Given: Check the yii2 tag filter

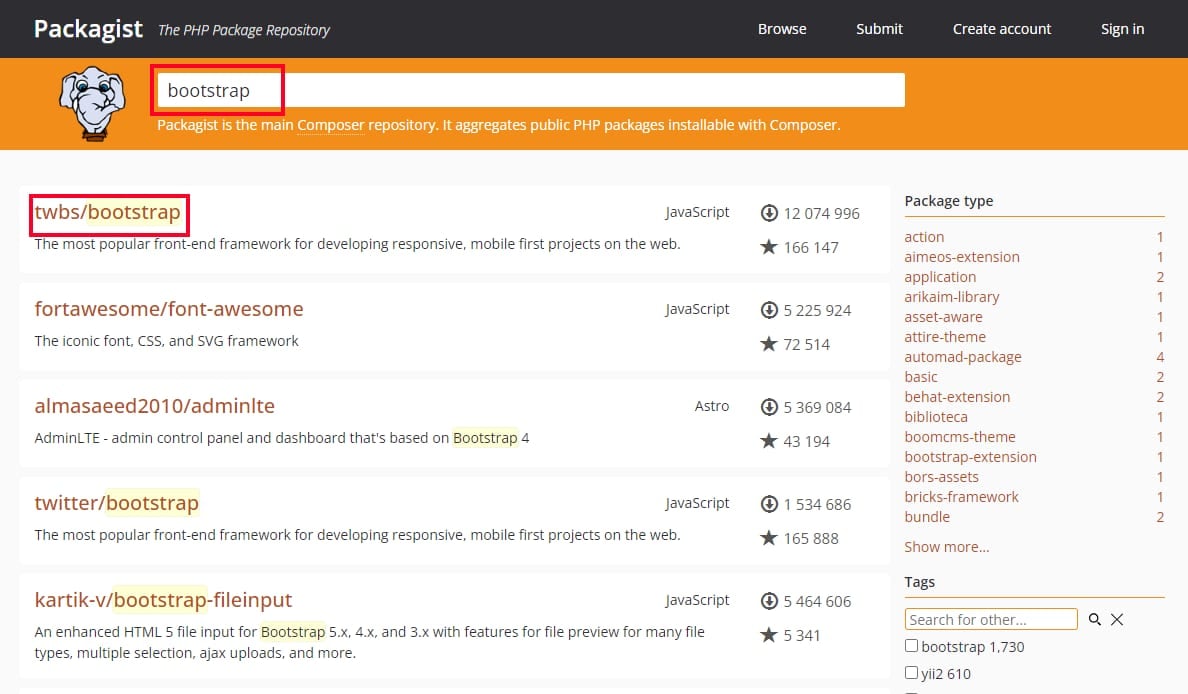Looking at the screenshot, I should pyautogui.click(x=911, y=673).
